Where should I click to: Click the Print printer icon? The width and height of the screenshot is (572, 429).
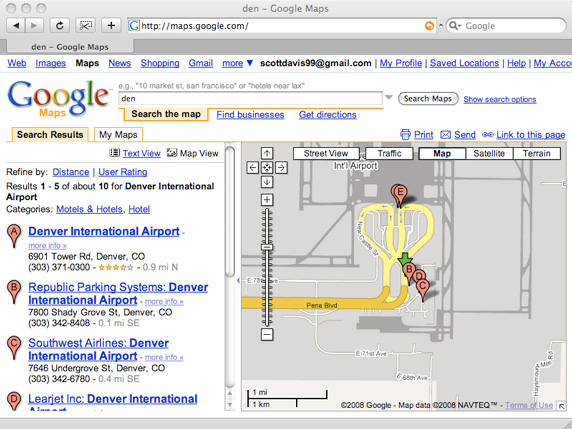(405, 135)
